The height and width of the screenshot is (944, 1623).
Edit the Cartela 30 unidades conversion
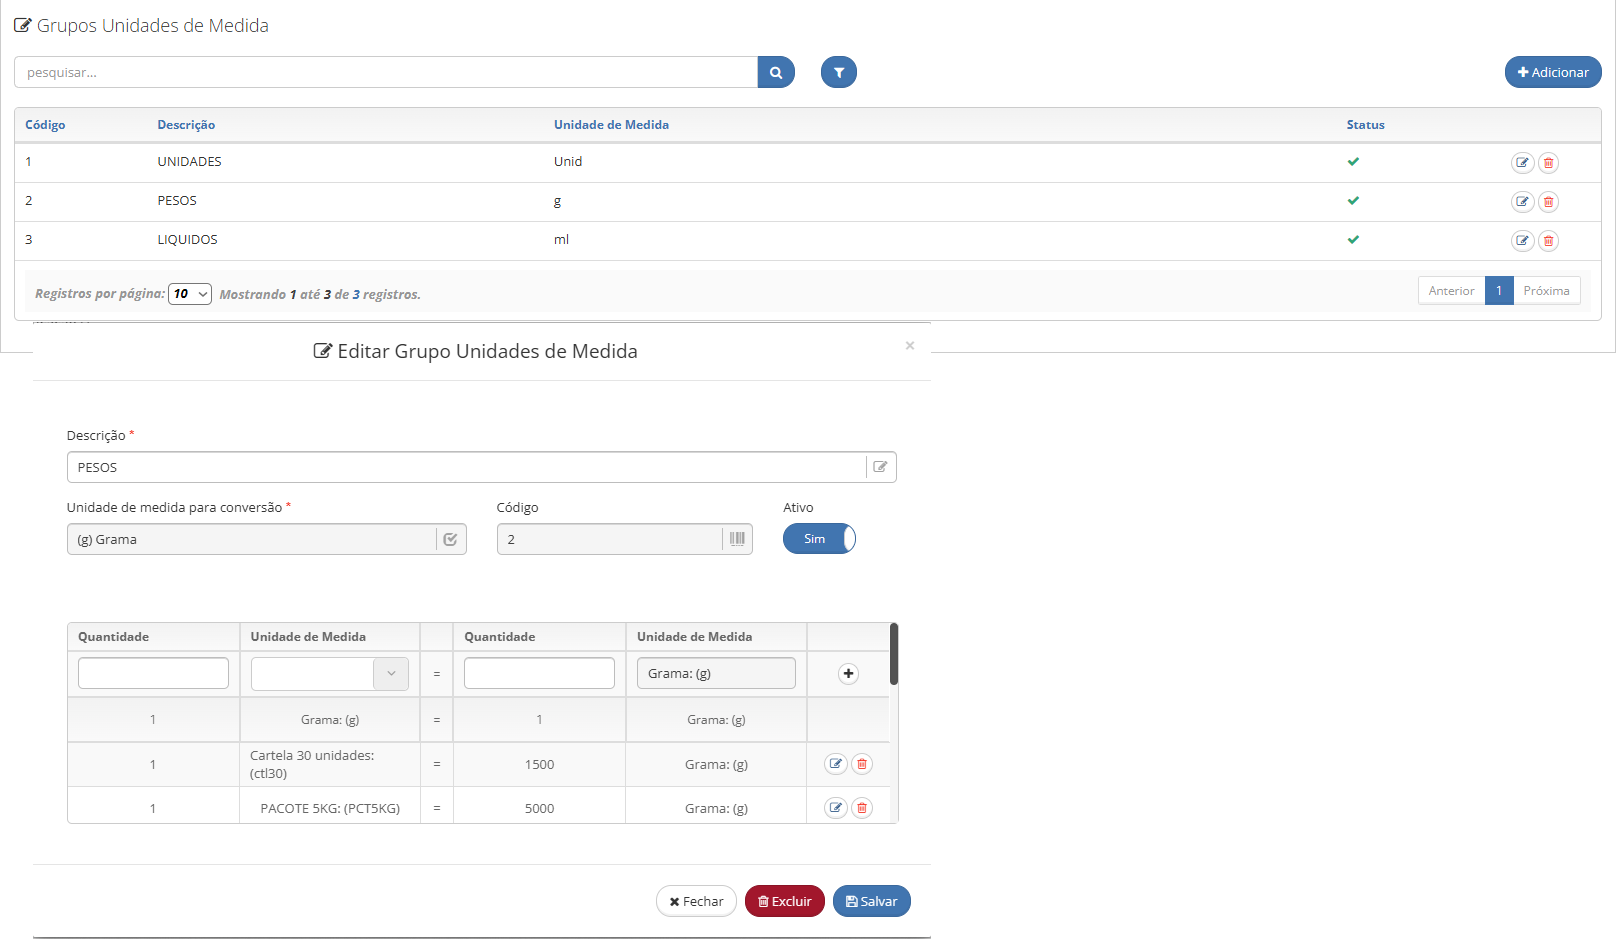point(836,764)
